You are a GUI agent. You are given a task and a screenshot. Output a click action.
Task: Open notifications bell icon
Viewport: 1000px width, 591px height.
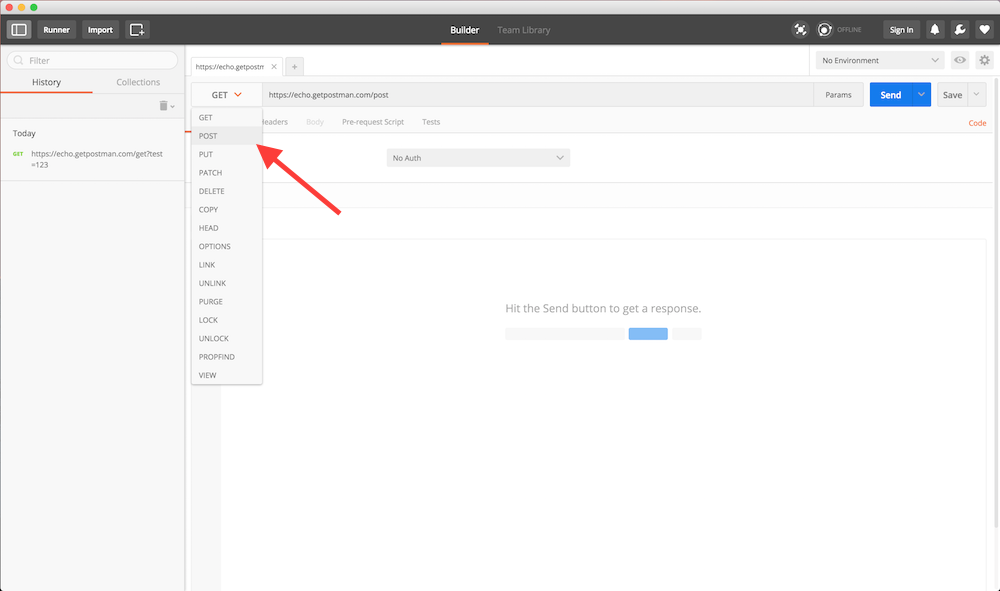tap(935, 29)
